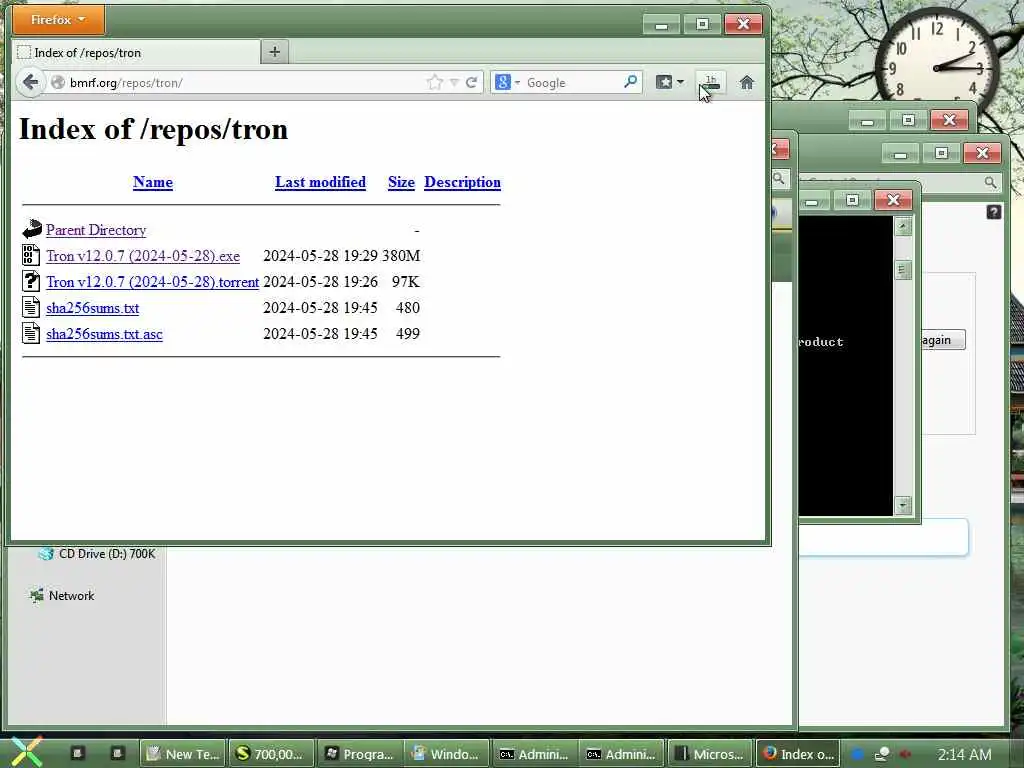The height and width of the screenshot is (768, 1024).
Task: Sort listing by Description
Action: tap(462, 182)
